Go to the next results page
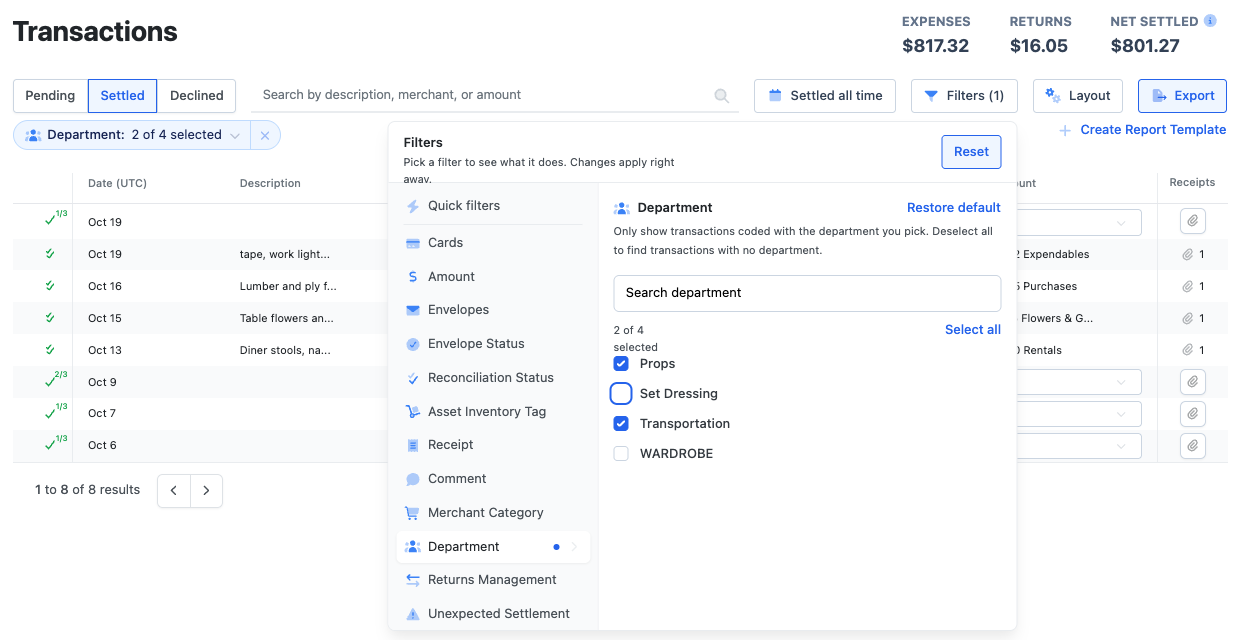Image resolution: width=1240 pixels, height=640 pixels. click(x=206, y=491)
